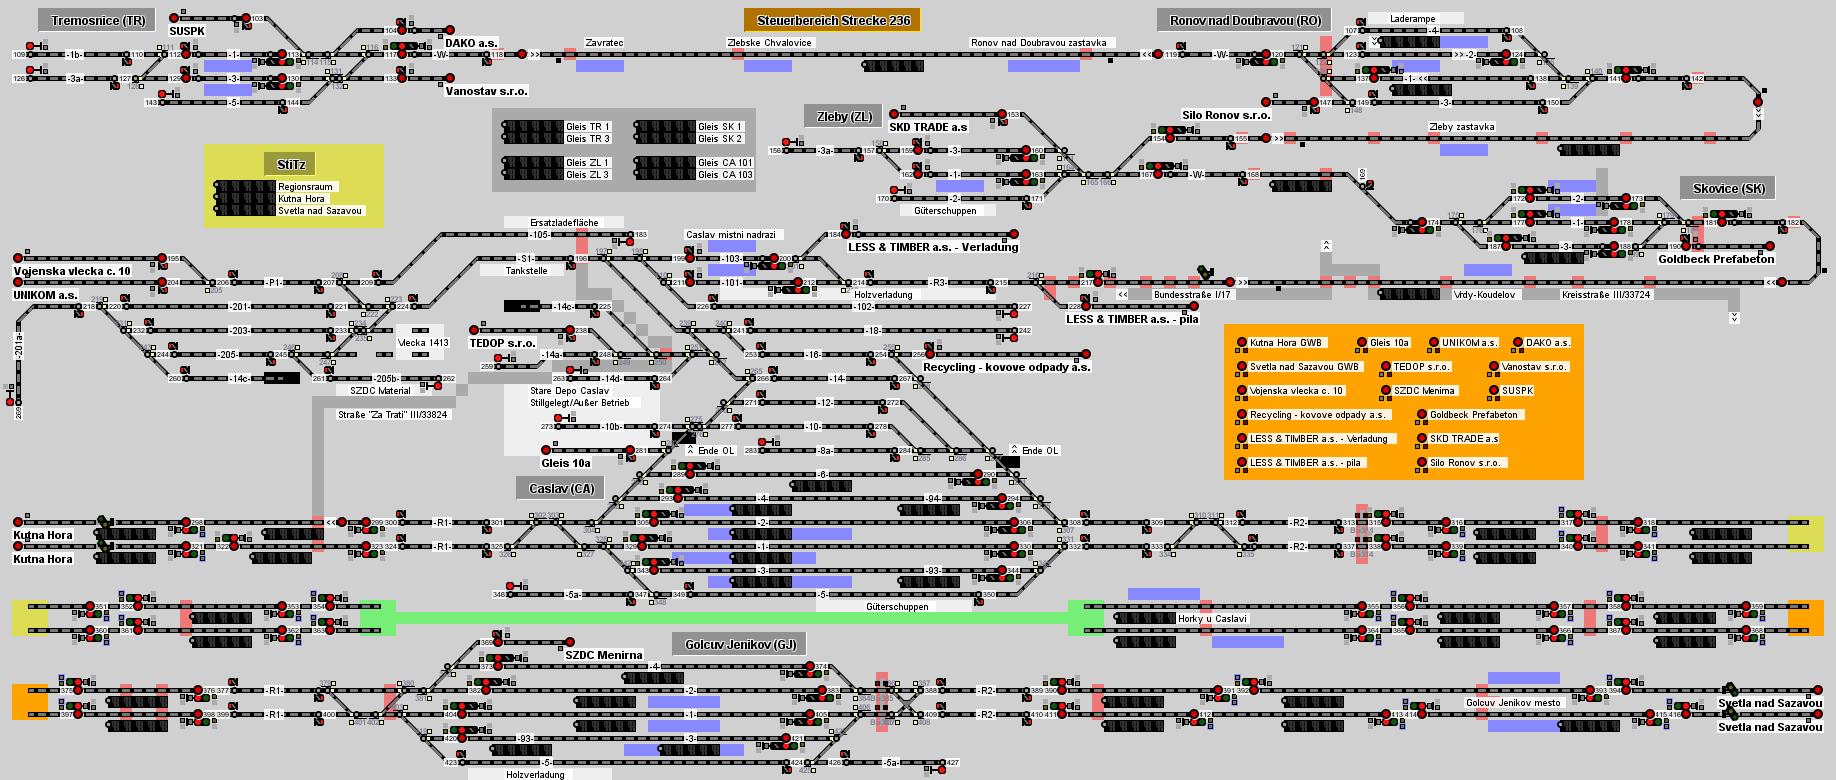Select the Caslav (CA) station header
1836x780 pixels.
pyautogui.click(x=560, y=488)
